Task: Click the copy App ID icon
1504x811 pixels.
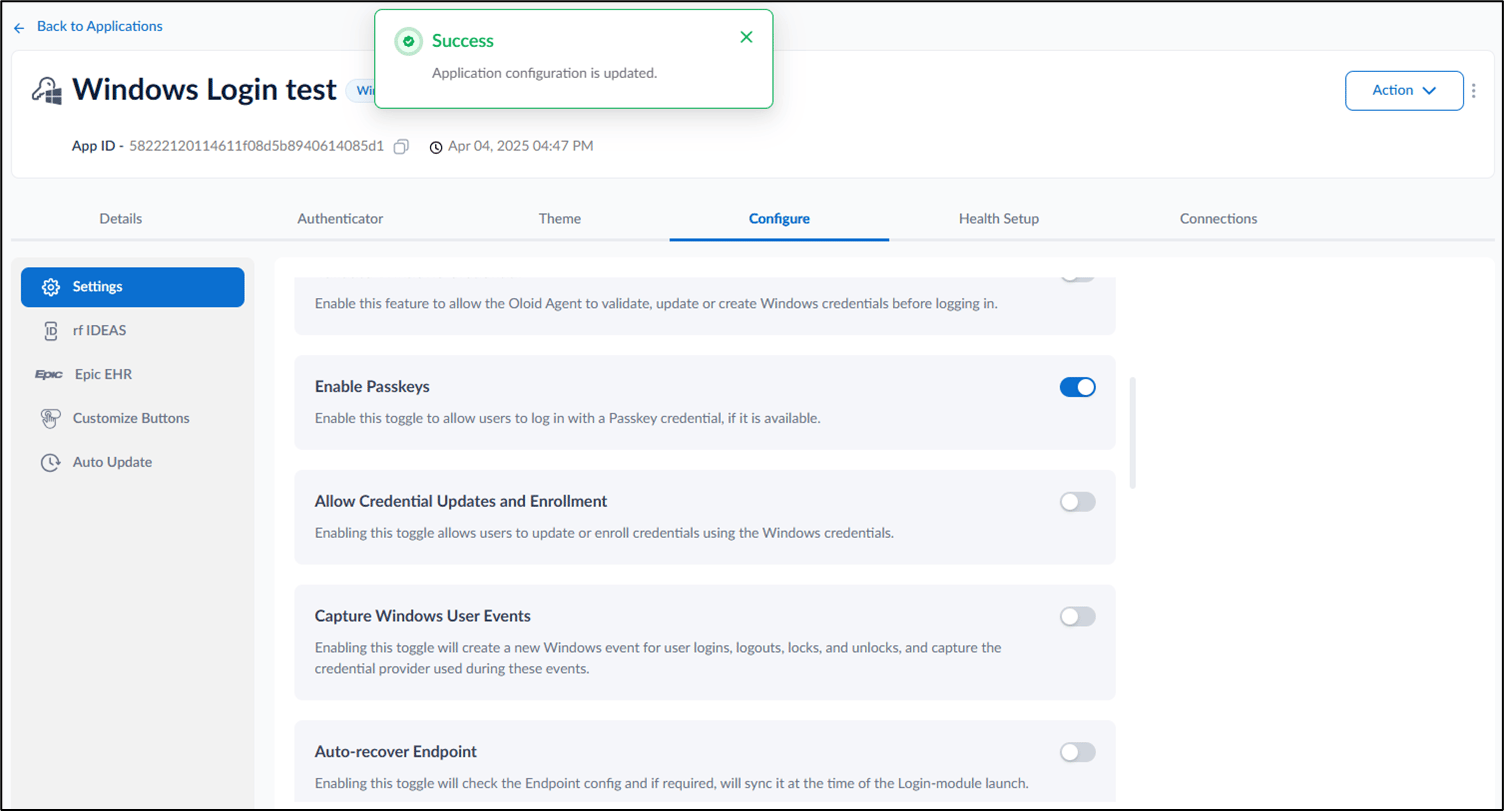Action: click(401, 146)
